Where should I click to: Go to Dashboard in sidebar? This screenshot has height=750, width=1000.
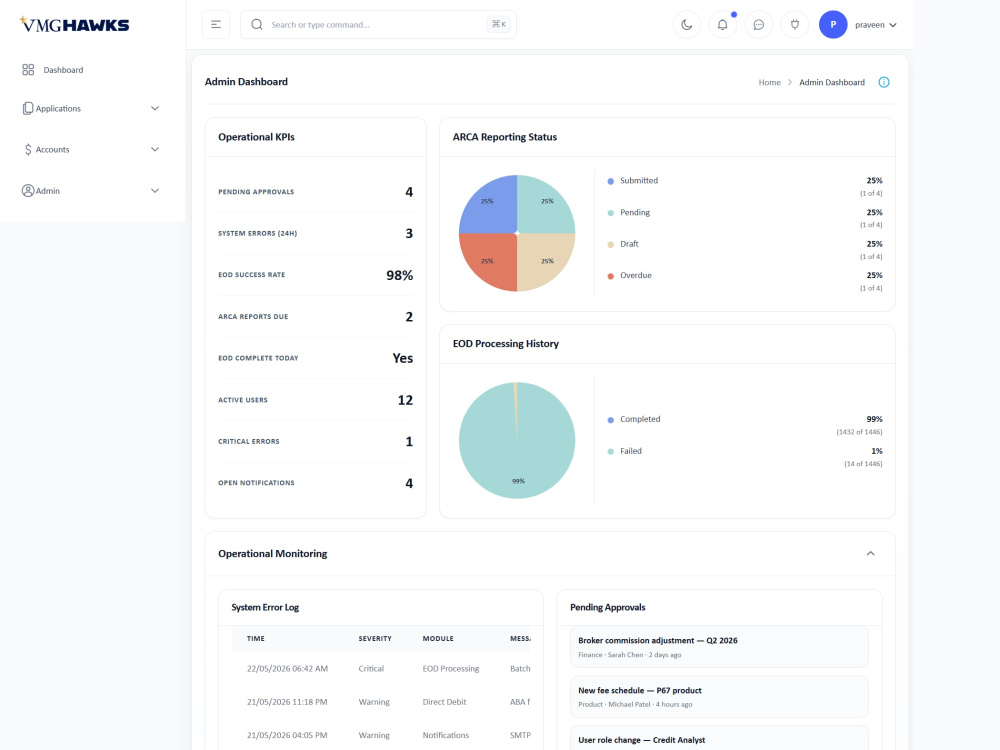(x=63, y=70)
